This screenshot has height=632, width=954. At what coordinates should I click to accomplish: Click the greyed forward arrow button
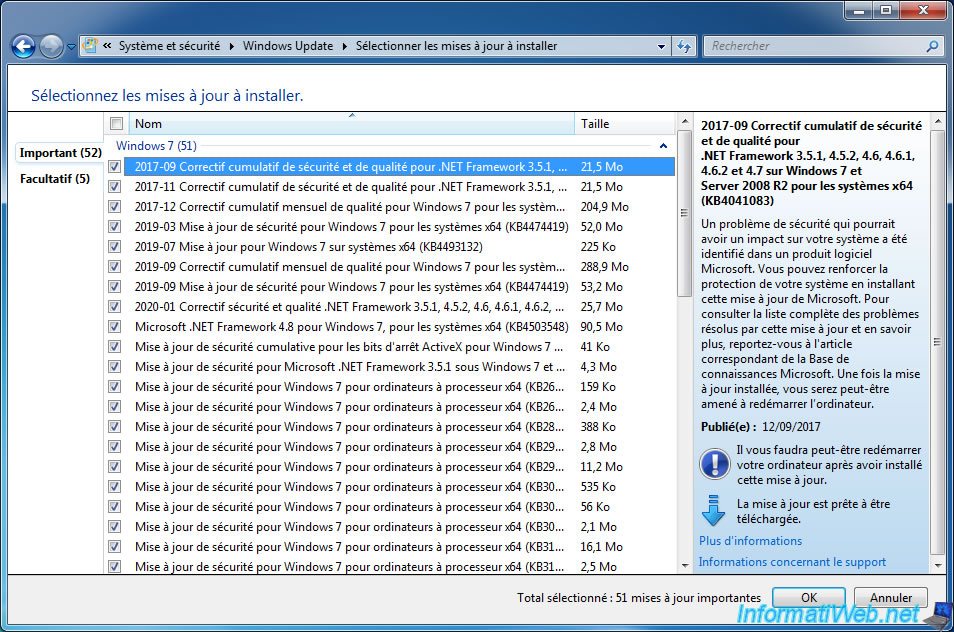point(52,46)
